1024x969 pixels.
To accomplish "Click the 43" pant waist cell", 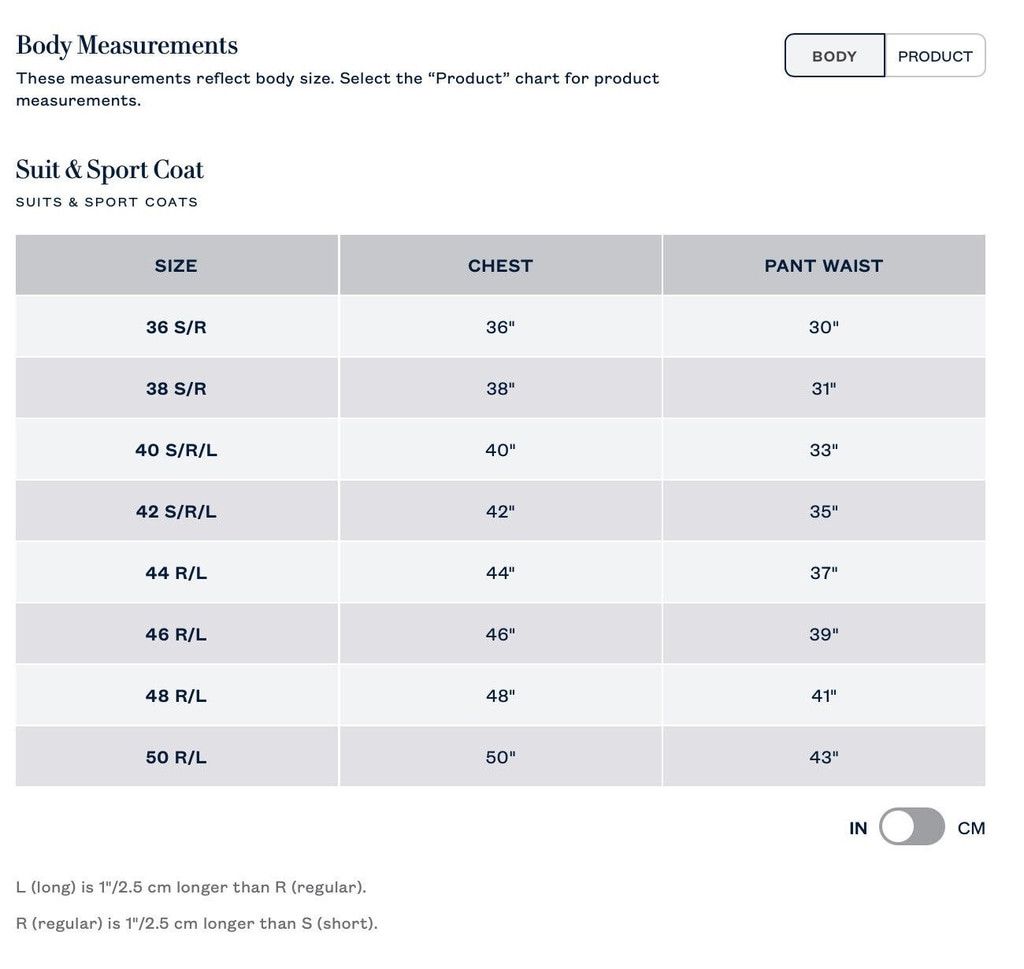I will (824, 756).
